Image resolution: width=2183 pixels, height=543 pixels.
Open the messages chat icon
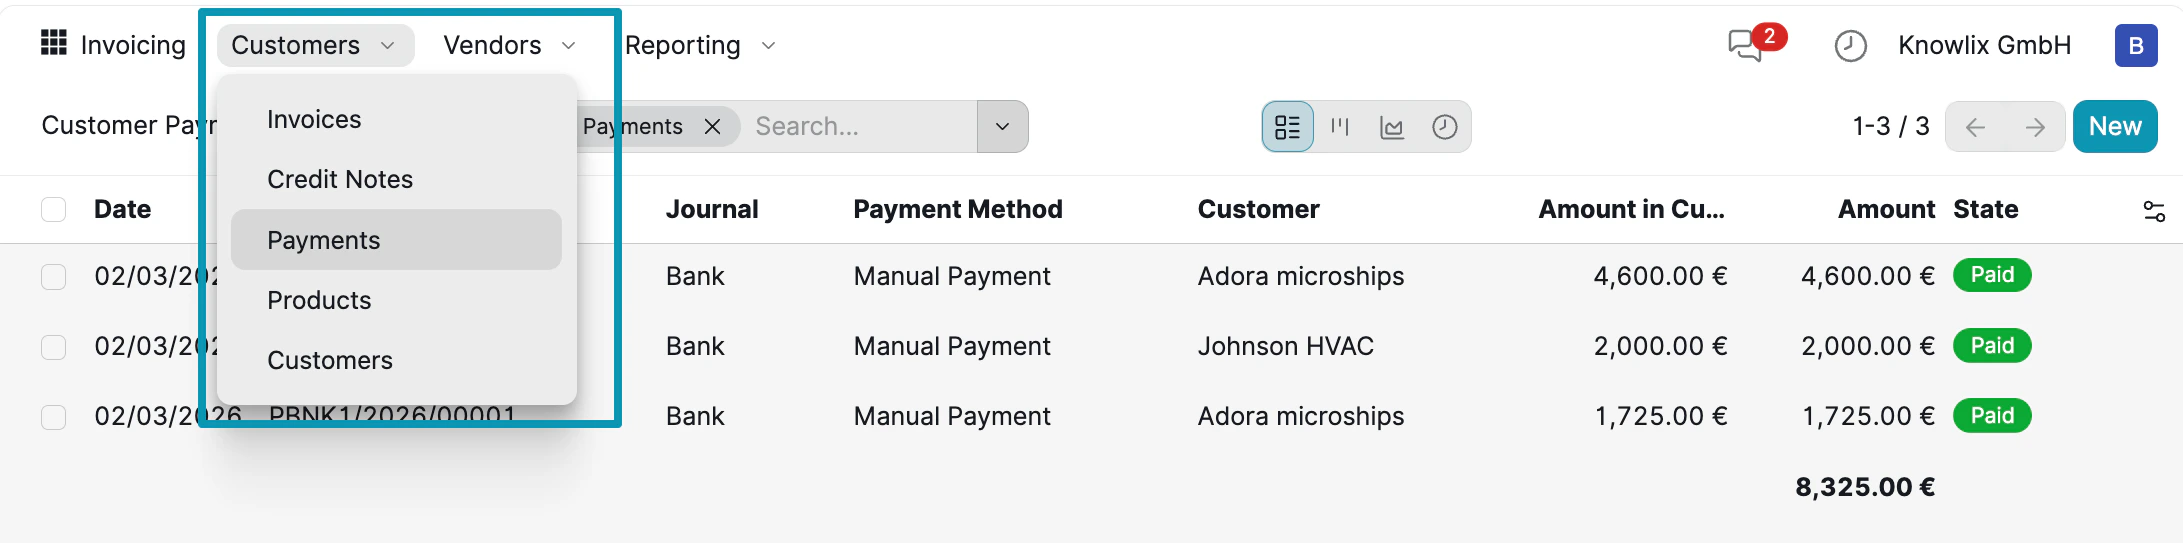[x=1746, y=46]
